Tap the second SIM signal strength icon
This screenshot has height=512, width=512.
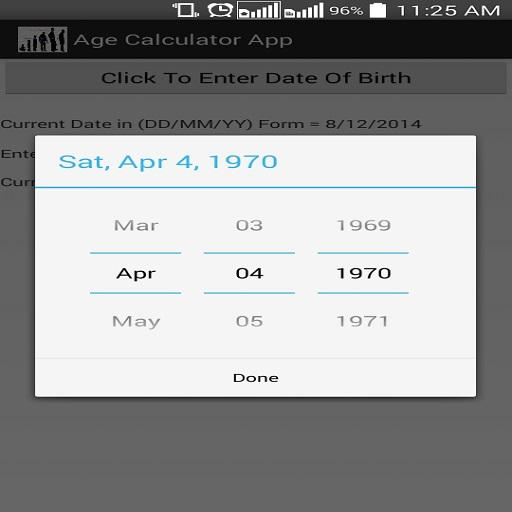click(x=304, y=10)
